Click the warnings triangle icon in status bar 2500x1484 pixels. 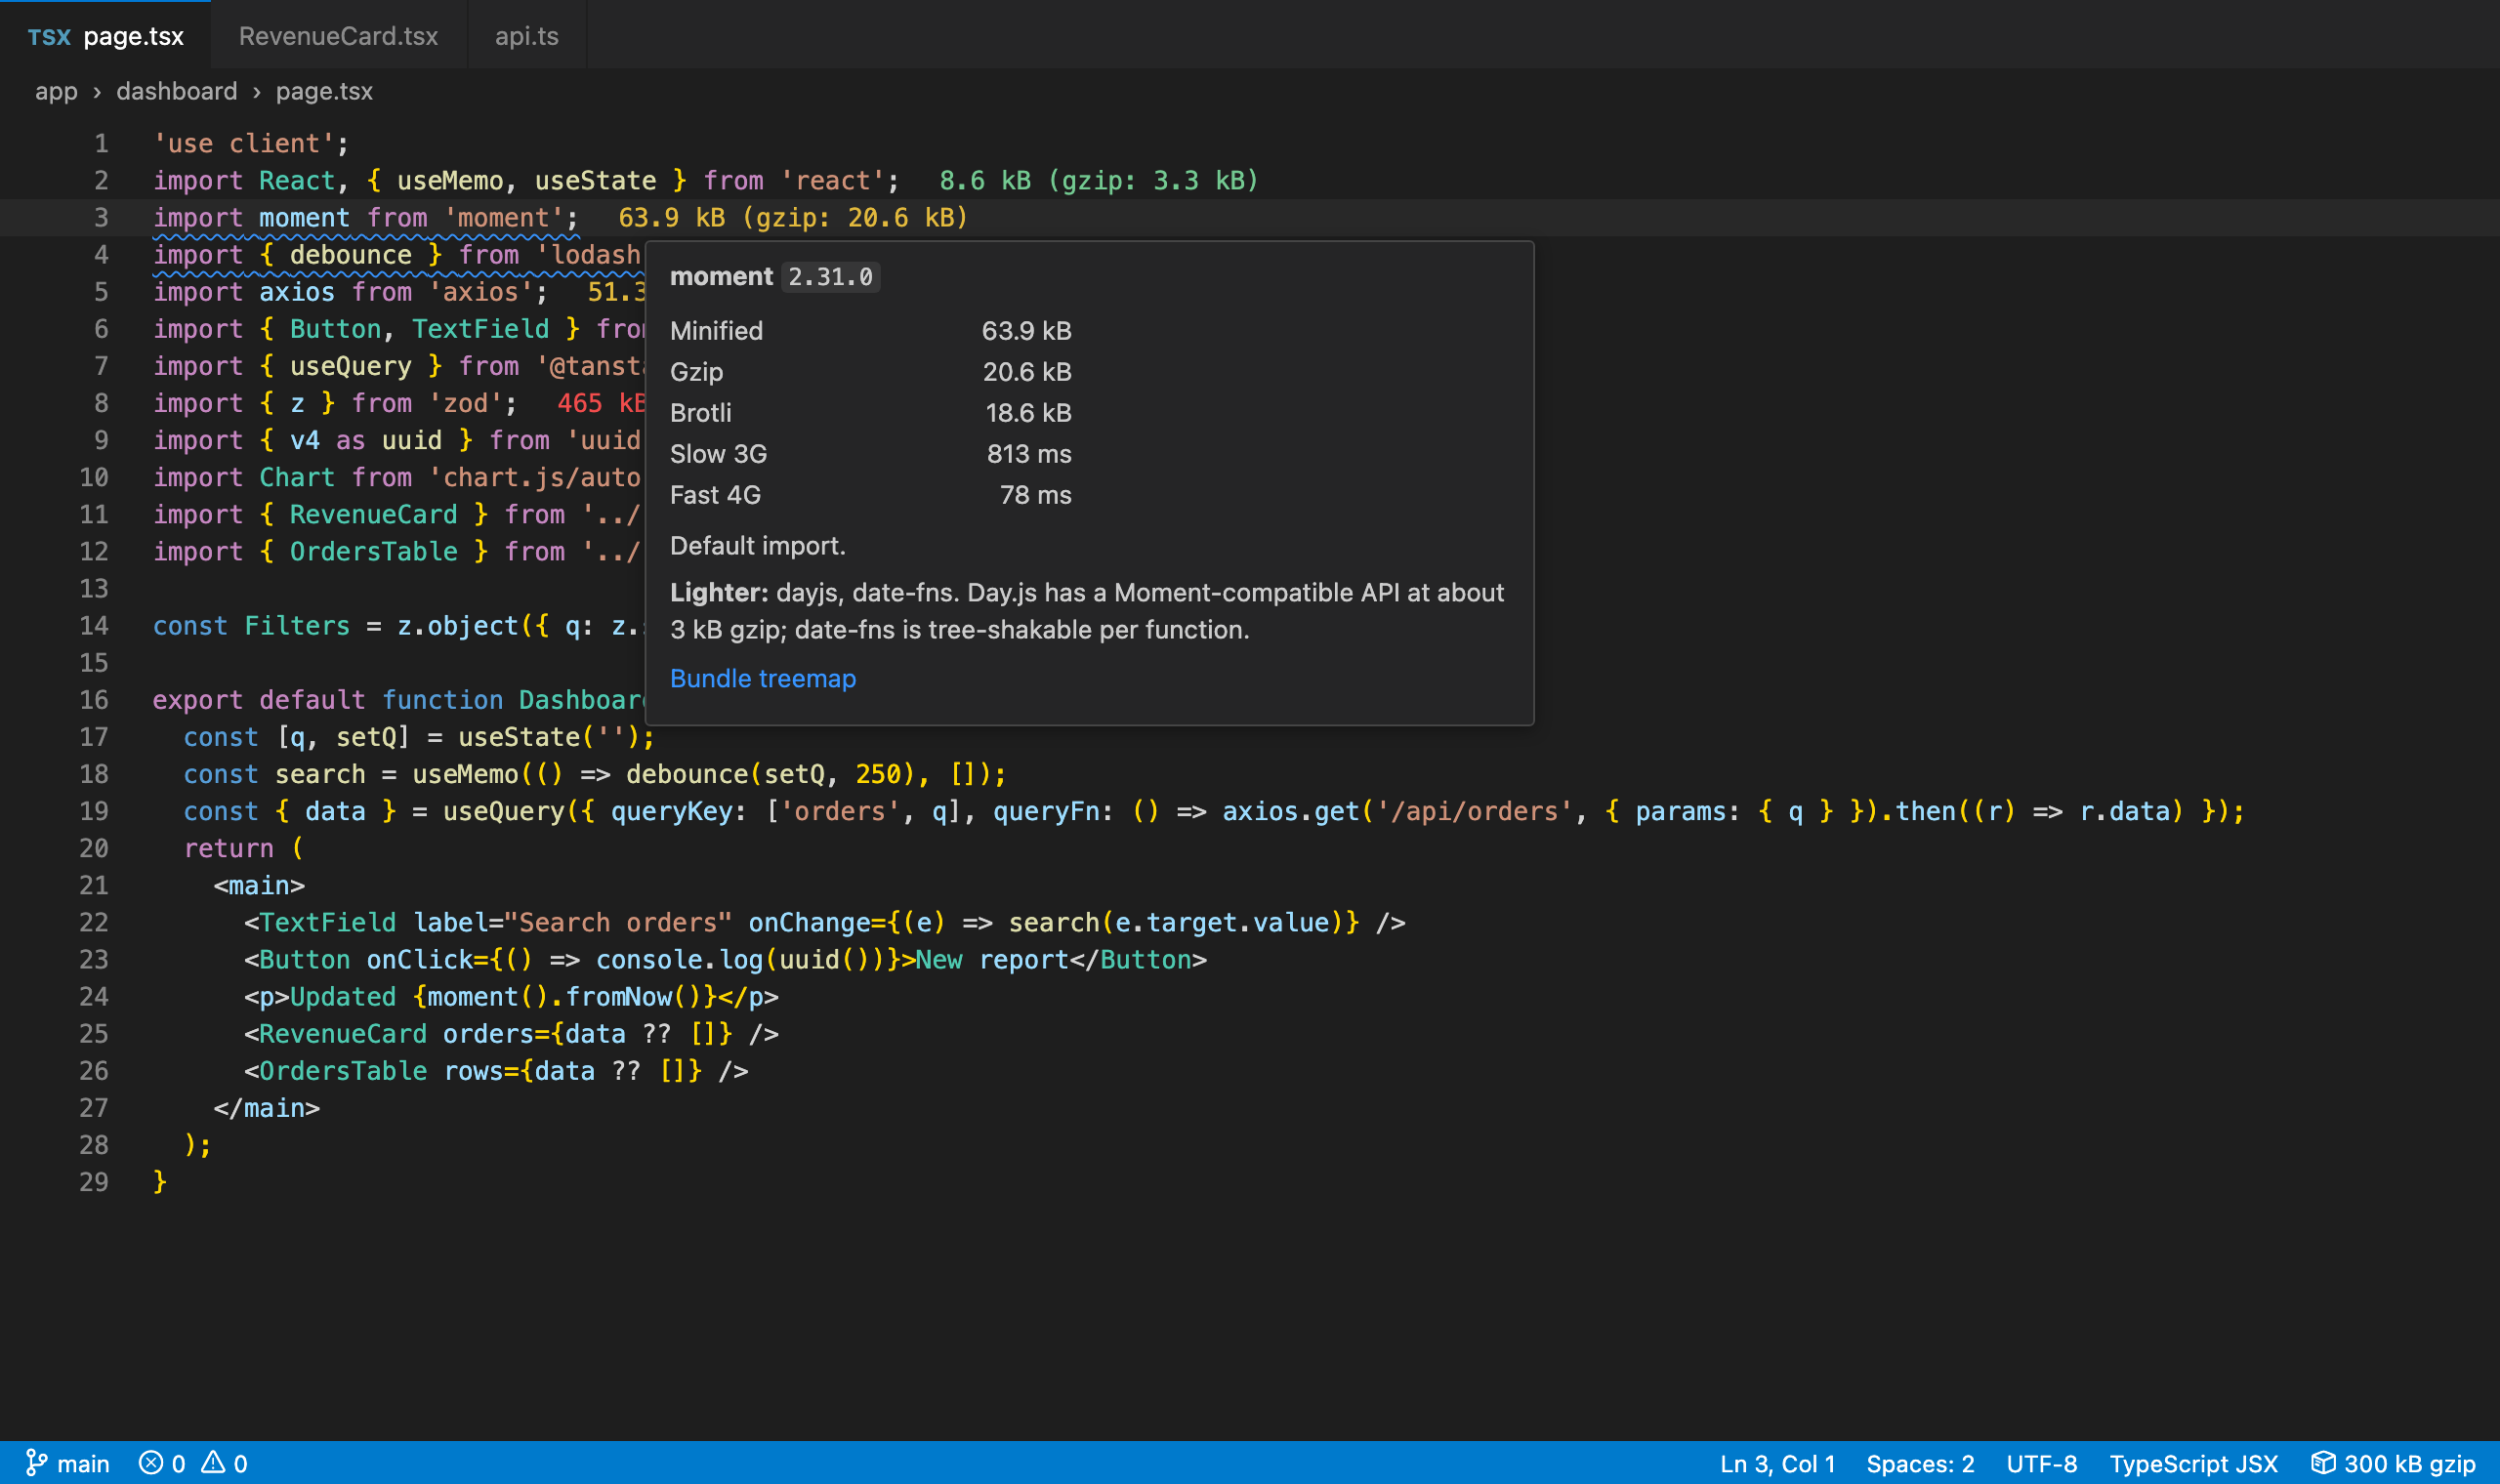coord(213,1463)
